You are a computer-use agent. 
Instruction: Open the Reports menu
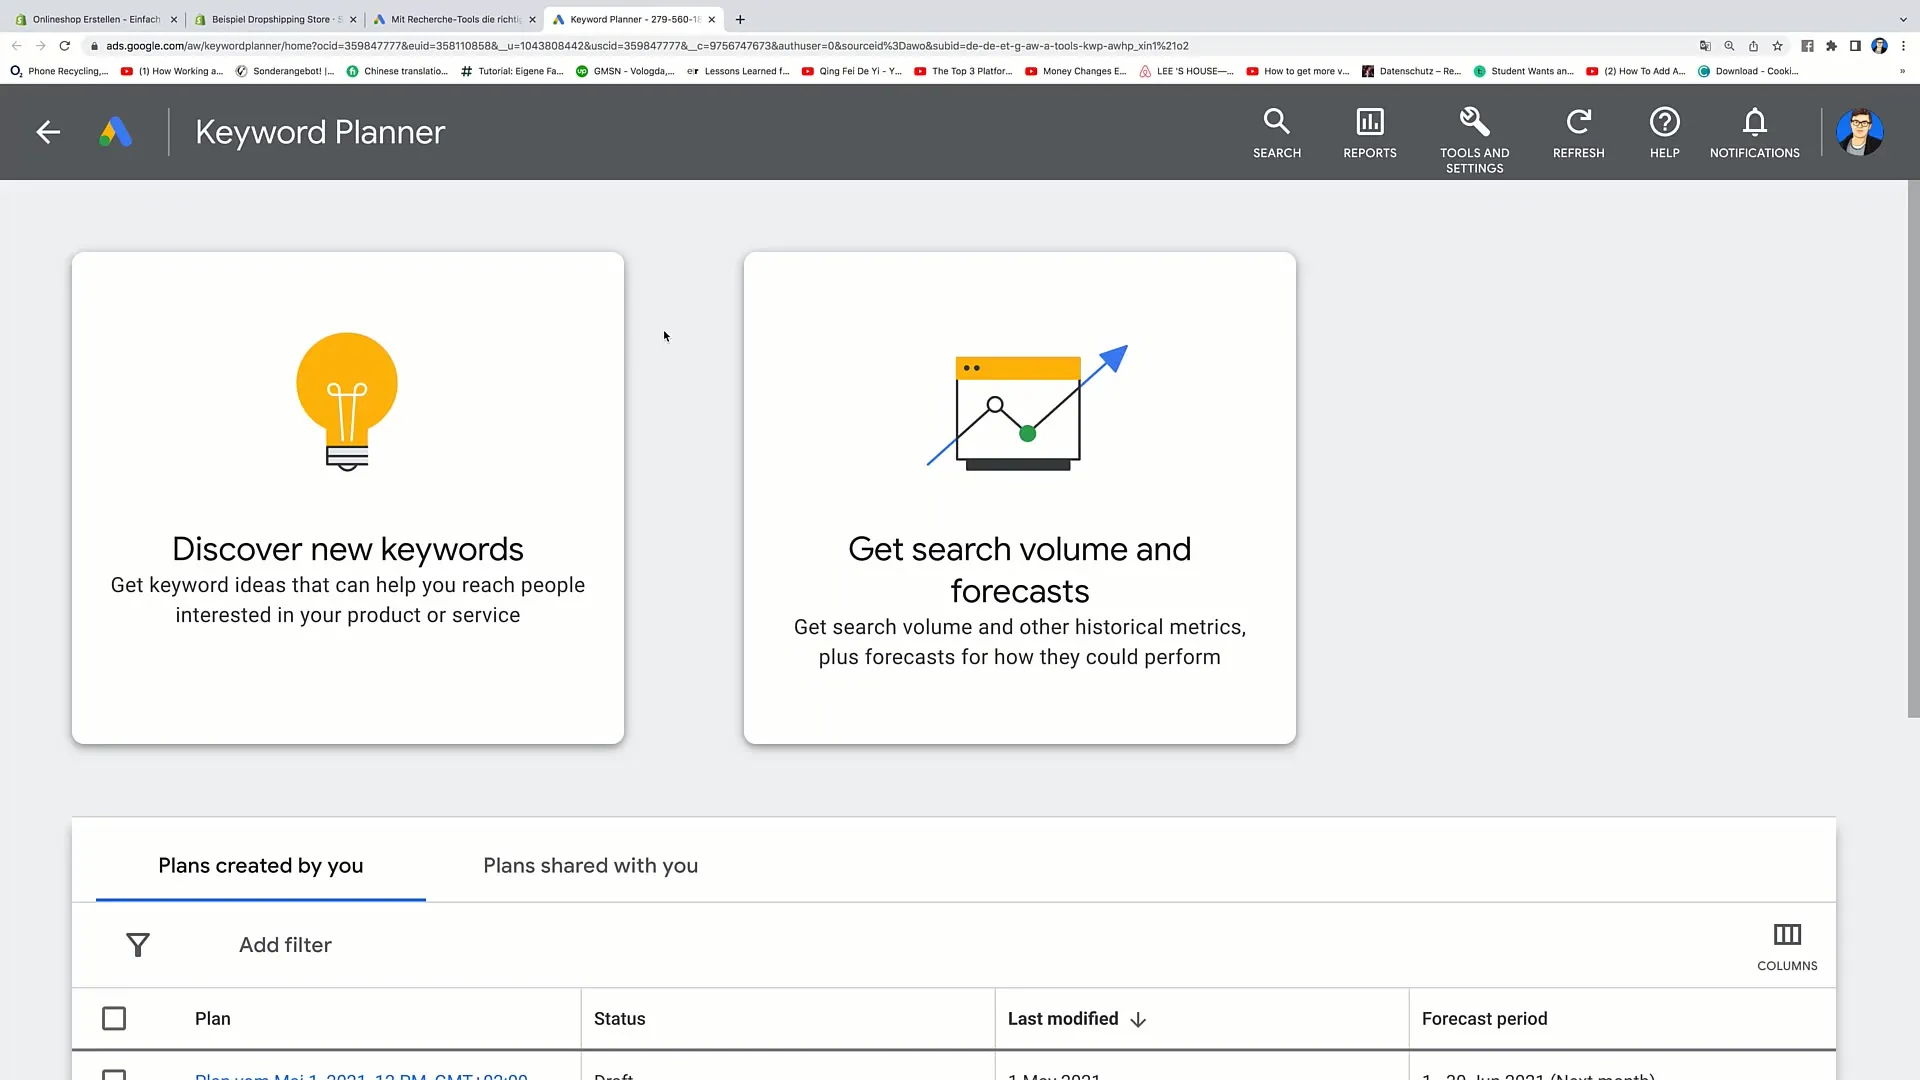coord(1369,133)
